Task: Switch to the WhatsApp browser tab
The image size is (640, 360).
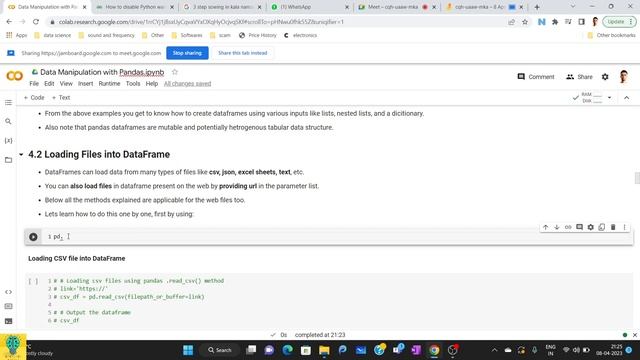Action: (x=310, y=7)
